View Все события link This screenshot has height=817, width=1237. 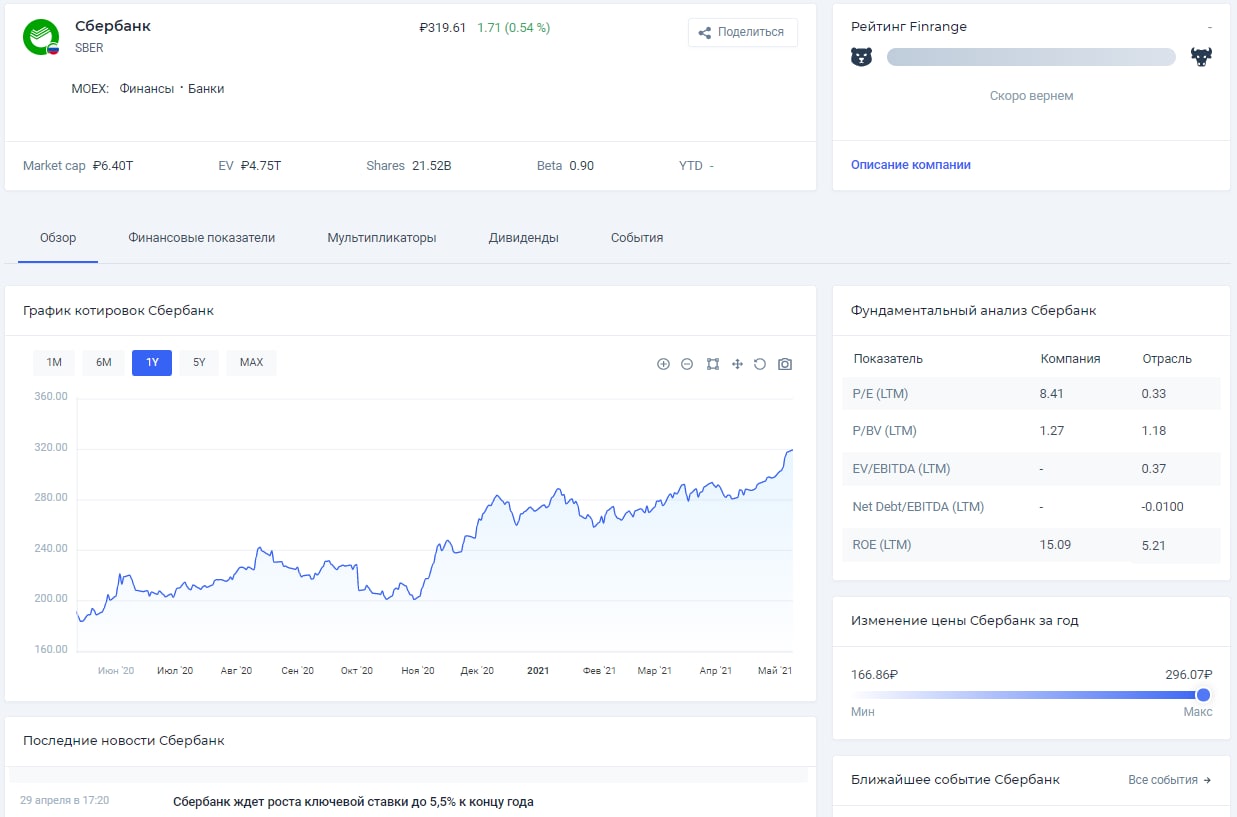[x=1169, y=780]
